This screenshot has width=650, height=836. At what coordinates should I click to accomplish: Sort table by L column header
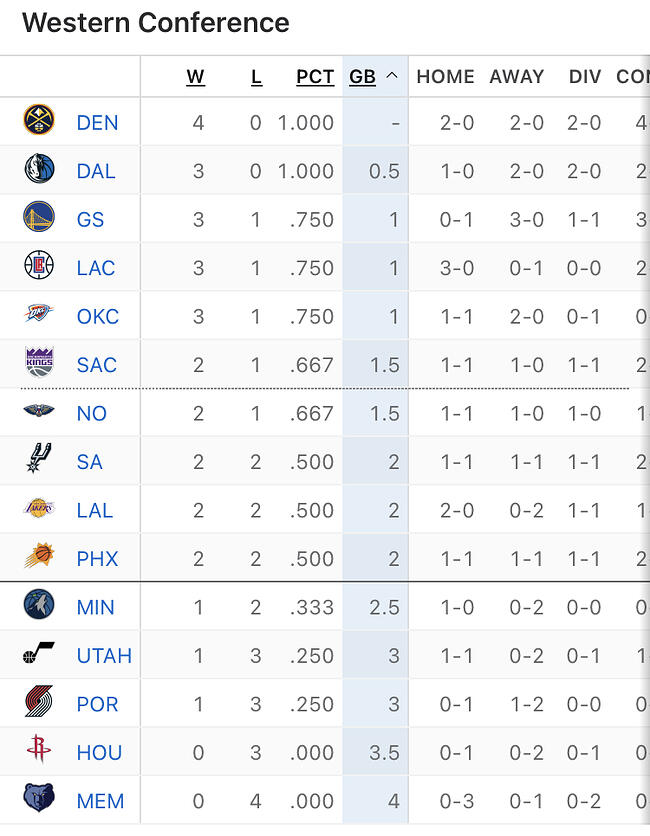256,77
